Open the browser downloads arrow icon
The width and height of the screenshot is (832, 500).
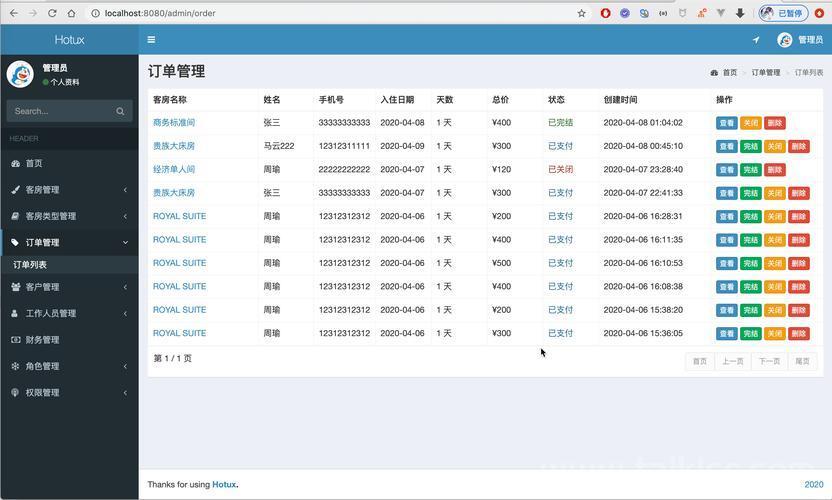tap(740, 13)
